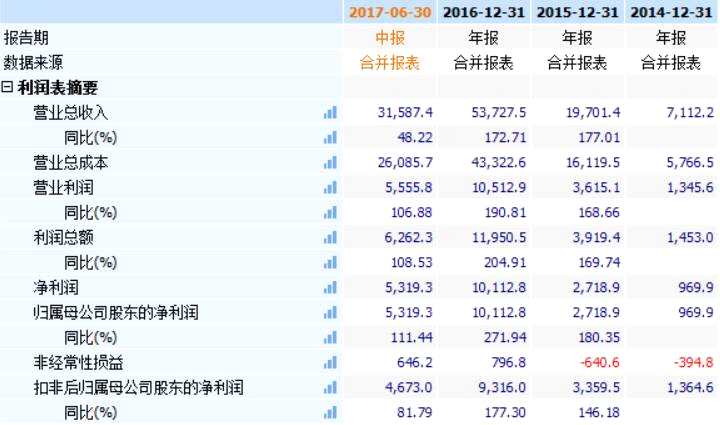Select growth value 106.88
The height and width of the screenshot is (425, 720).
(411, 212)
